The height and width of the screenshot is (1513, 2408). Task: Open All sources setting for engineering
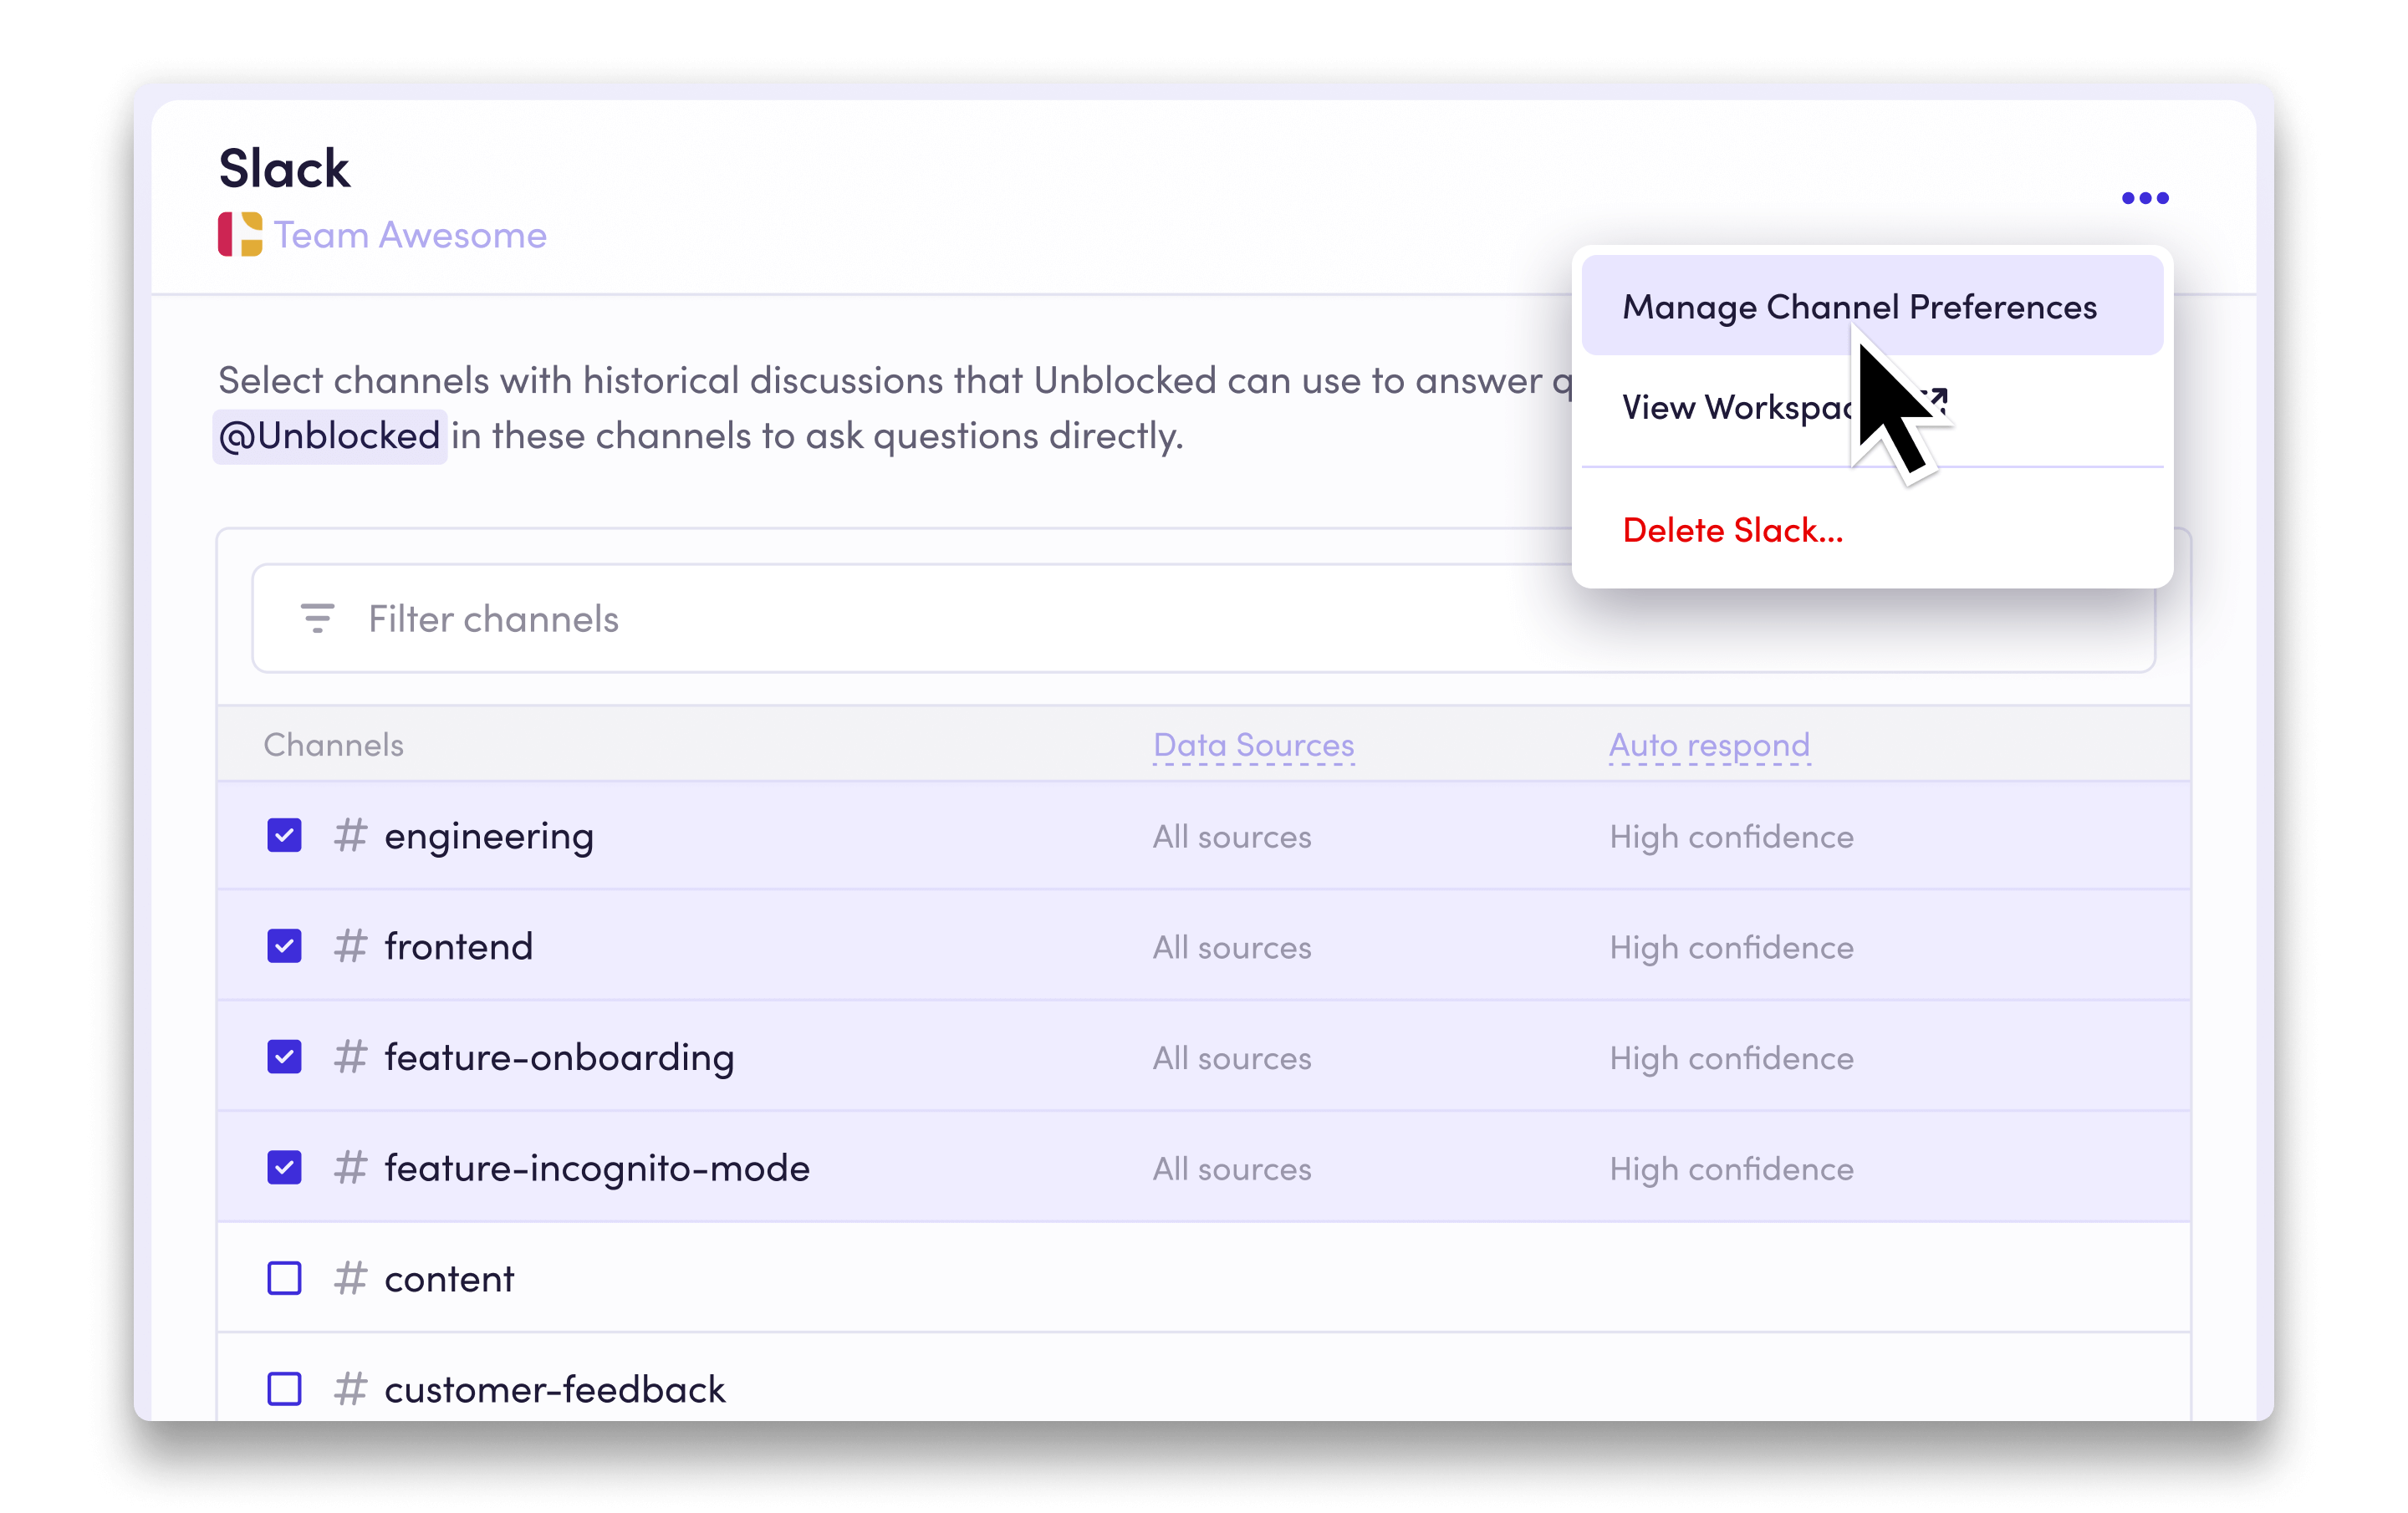click(x=1232, y=837)
